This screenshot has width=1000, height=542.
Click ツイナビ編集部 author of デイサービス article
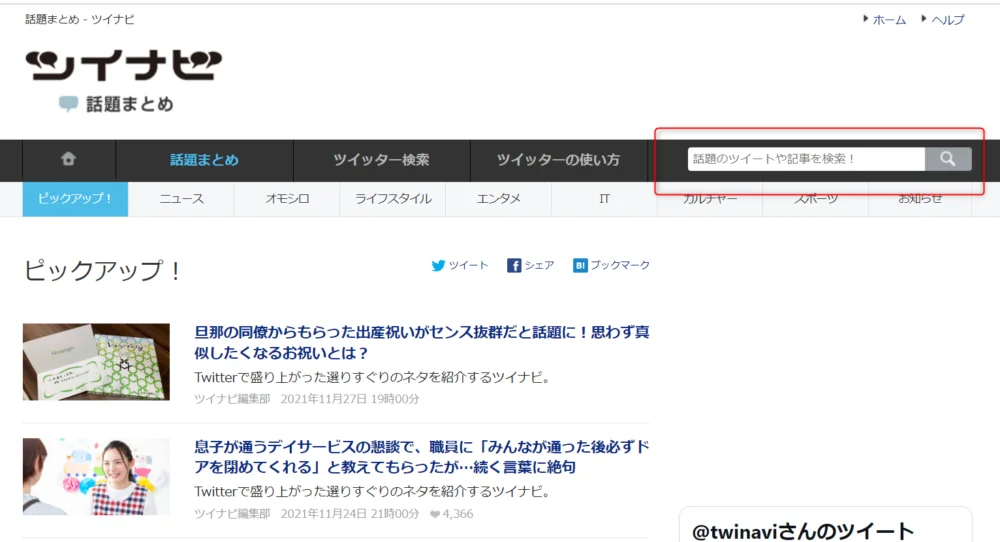232,514
